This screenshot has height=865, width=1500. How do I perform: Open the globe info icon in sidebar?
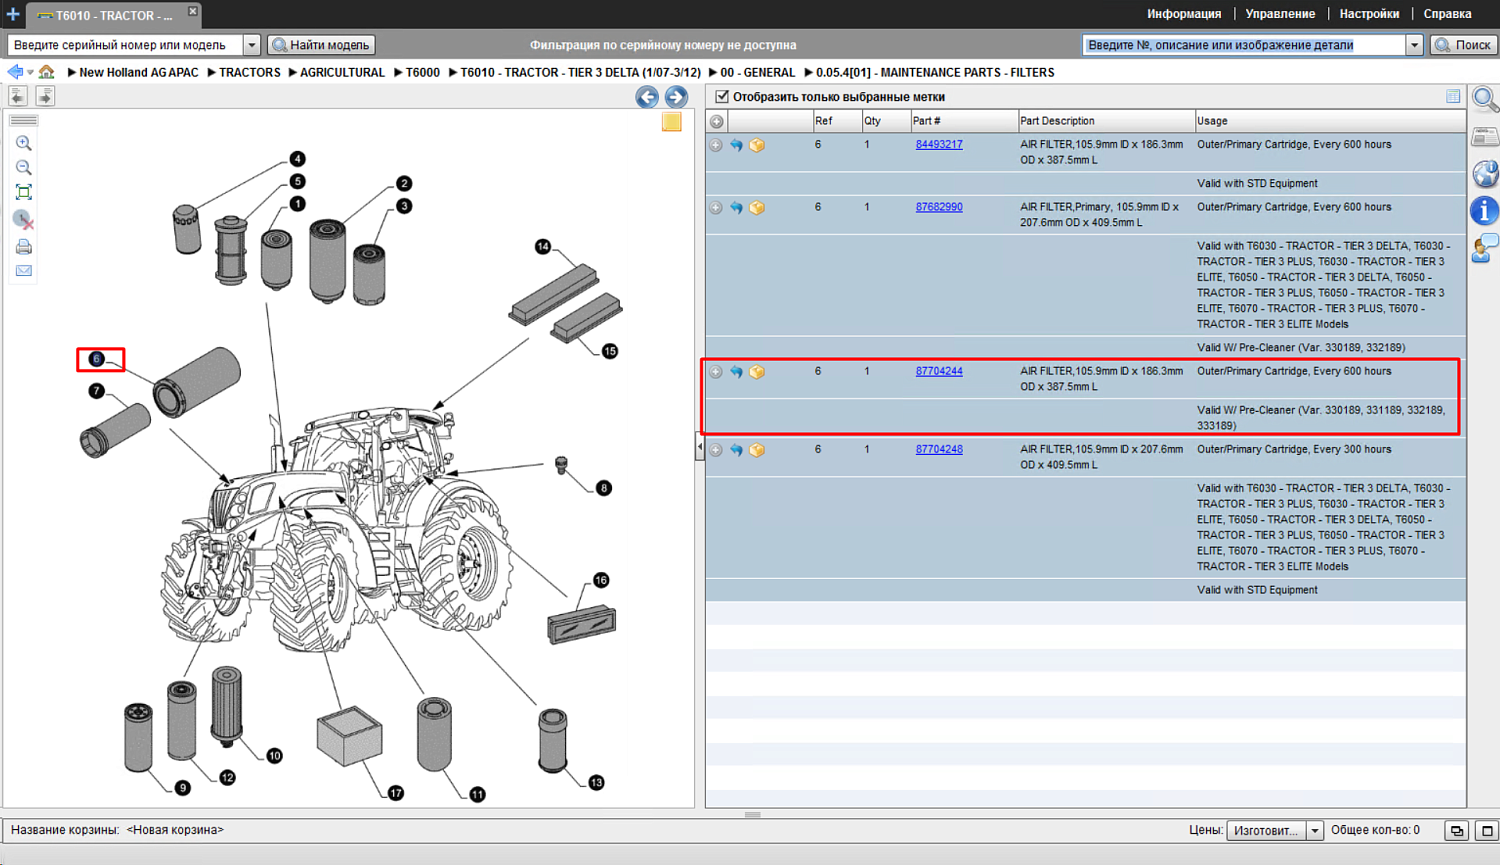tap(1485, 174)
